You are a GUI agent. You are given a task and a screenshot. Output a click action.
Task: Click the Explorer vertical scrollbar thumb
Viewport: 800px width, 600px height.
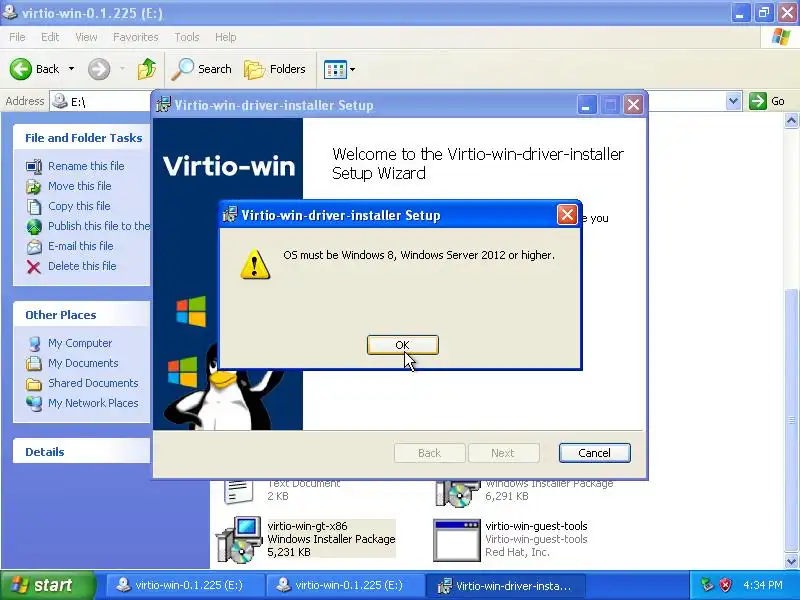pyautogui.click(x=791, y=420)
